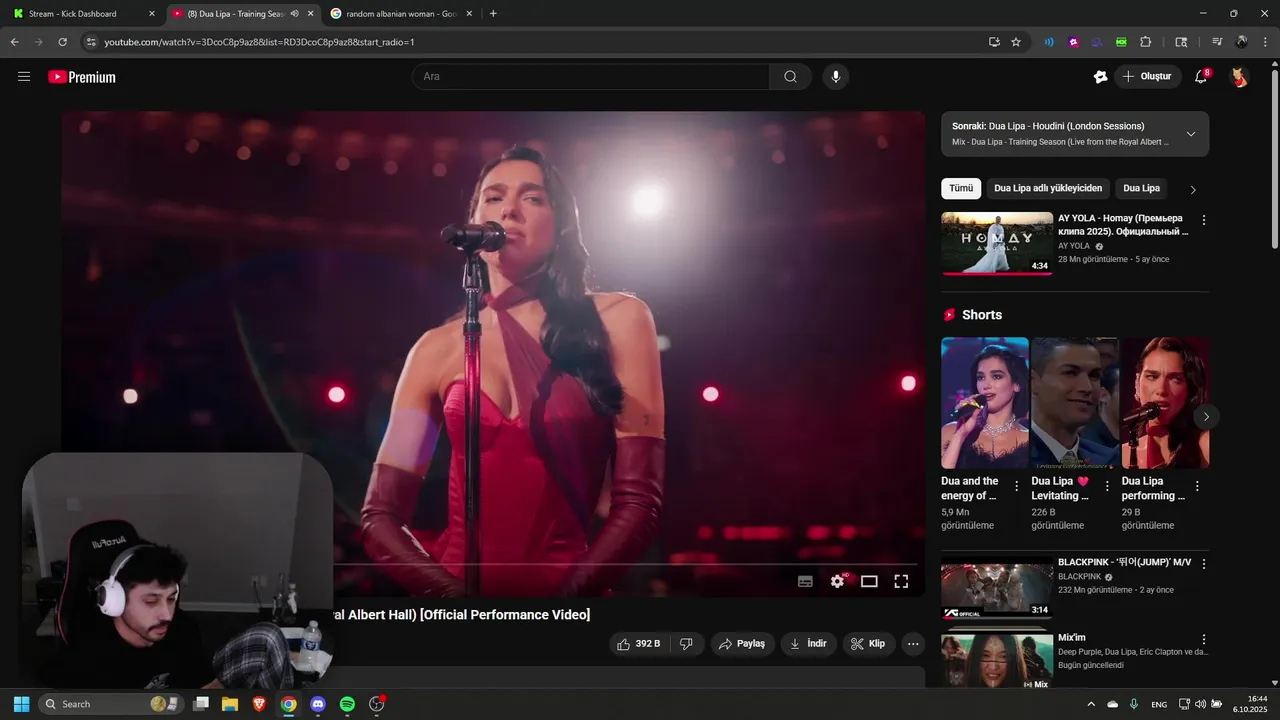Click the page vertical scrollbar
This screenshot has height=720, width=1280.
(x=1274, y=160)
